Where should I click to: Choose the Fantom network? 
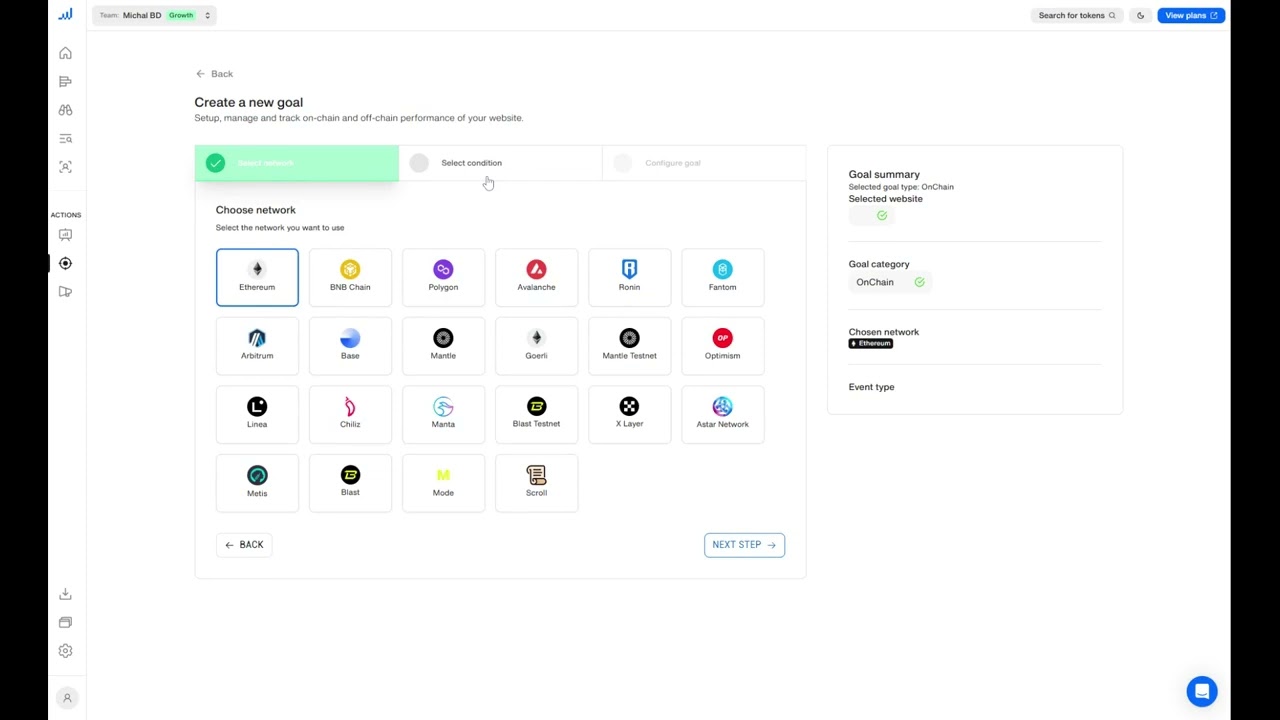pyautogui.click(x=722, y=277)
